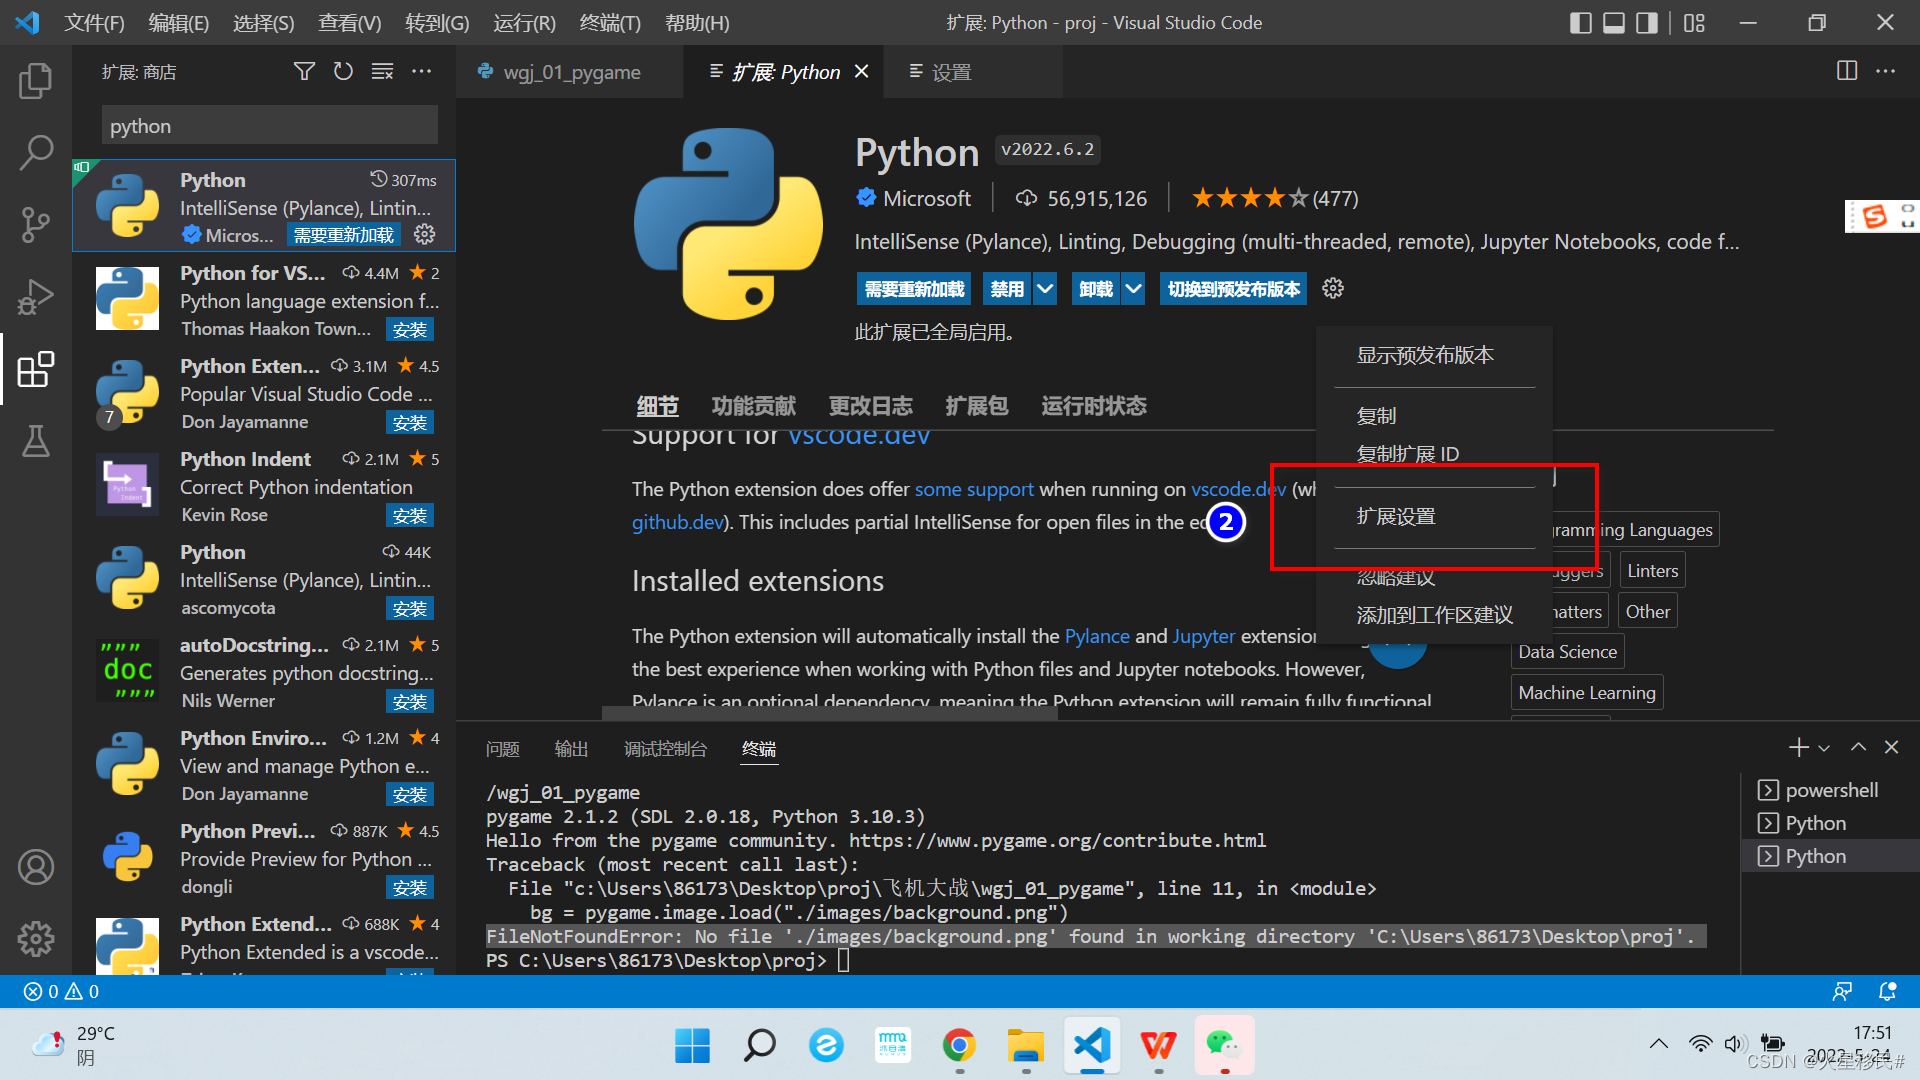Image resolution: width=1920 pixels, height=1080 pixels.
Task: Refresh the extensions list
Action: [x=343, y=72]
